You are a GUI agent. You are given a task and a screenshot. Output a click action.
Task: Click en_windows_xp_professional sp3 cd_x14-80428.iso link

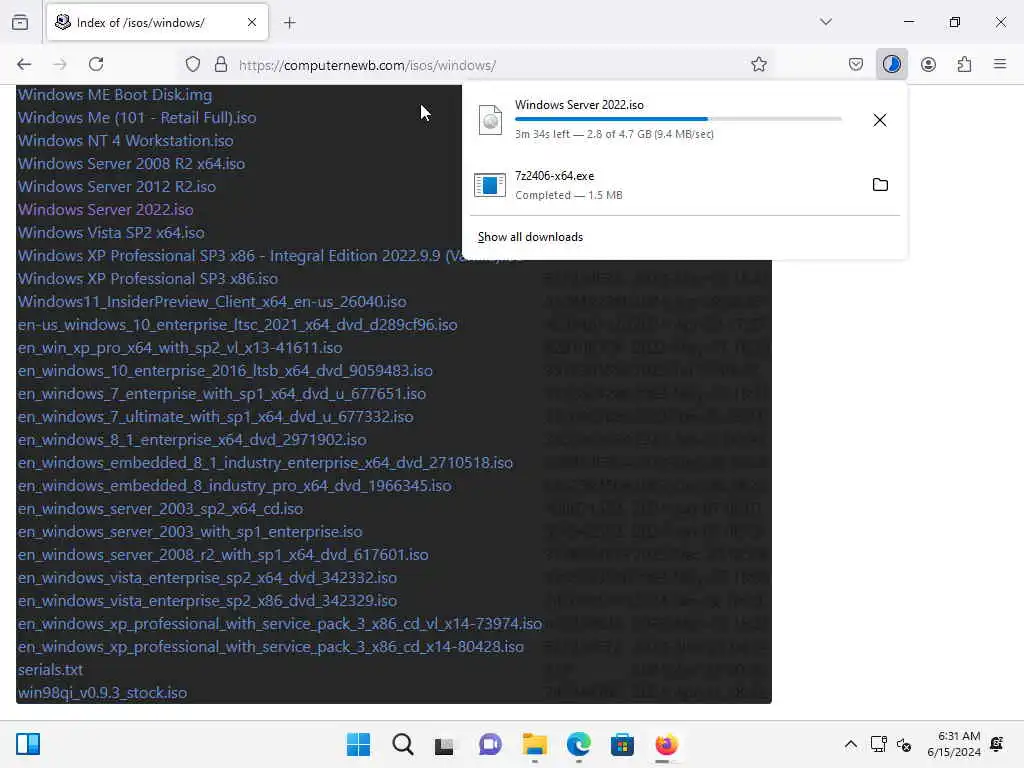click(271, 647)
